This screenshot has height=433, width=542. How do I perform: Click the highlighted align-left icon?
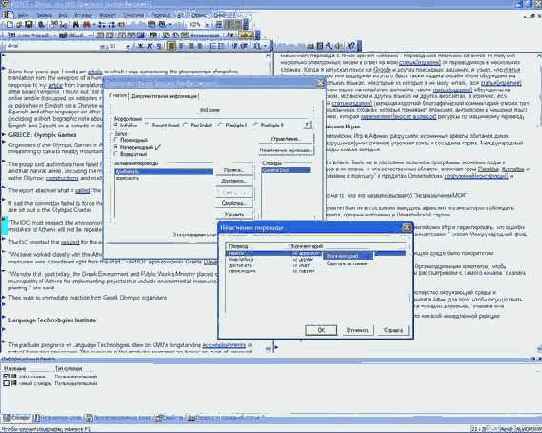point(171,46)
